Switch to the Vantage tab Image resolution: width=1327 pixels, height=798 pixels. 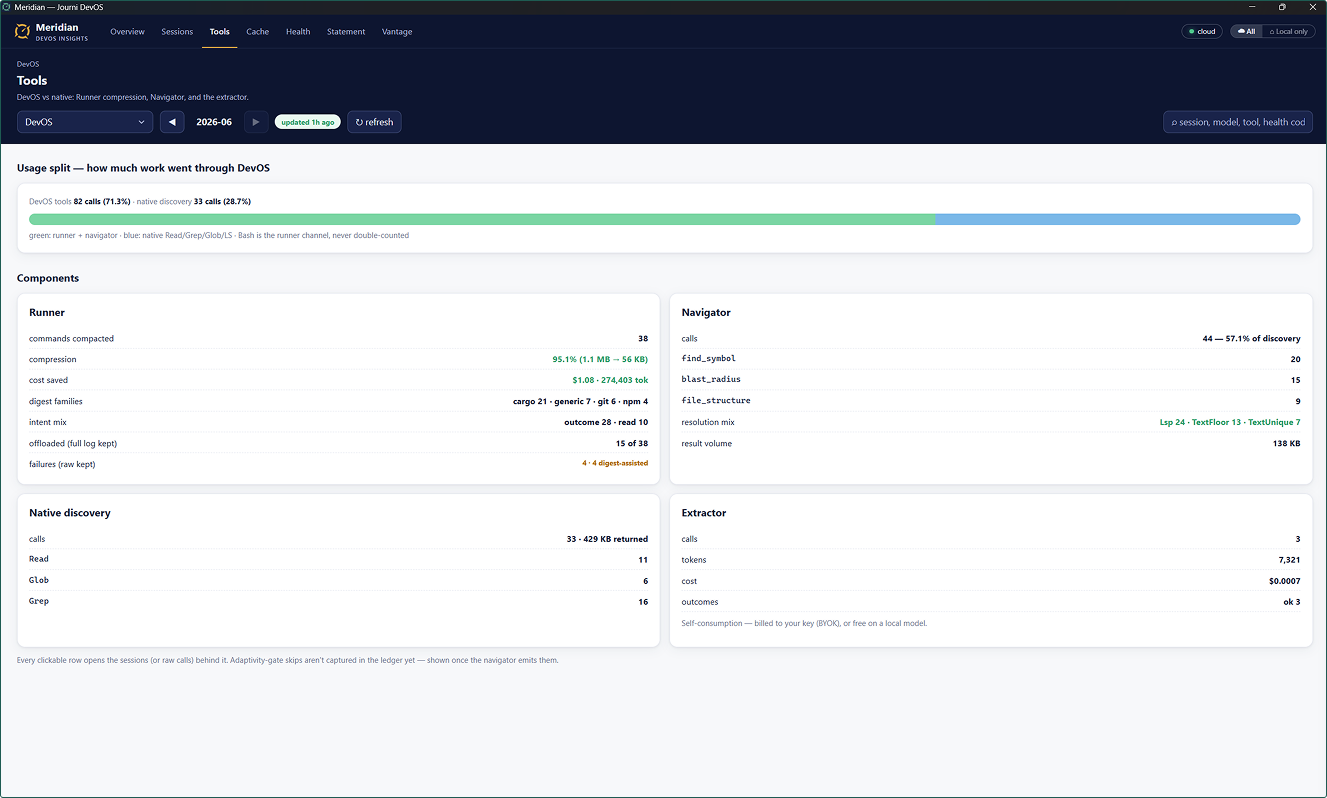point(397,32)
